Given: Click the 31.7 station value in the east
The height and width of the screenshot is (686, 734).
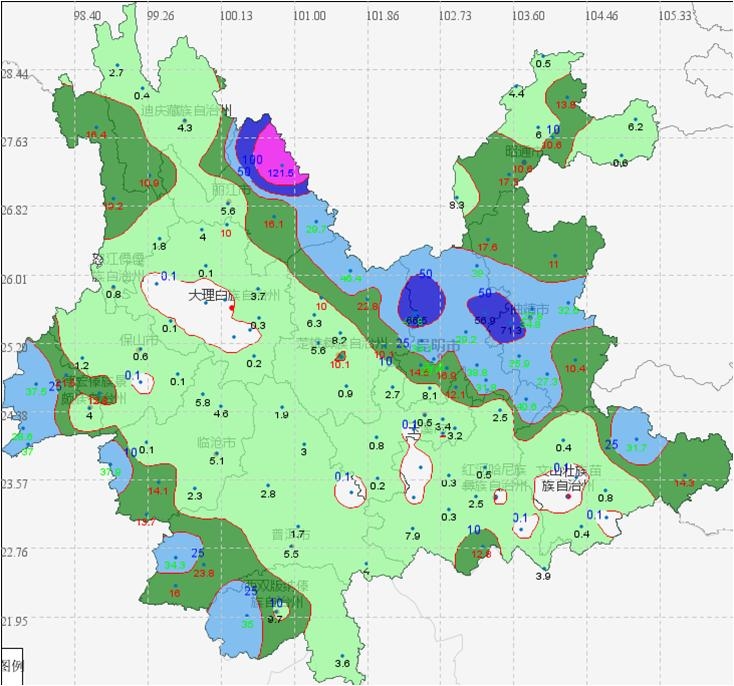Looking at the screenshot, I should coord(637,448).
